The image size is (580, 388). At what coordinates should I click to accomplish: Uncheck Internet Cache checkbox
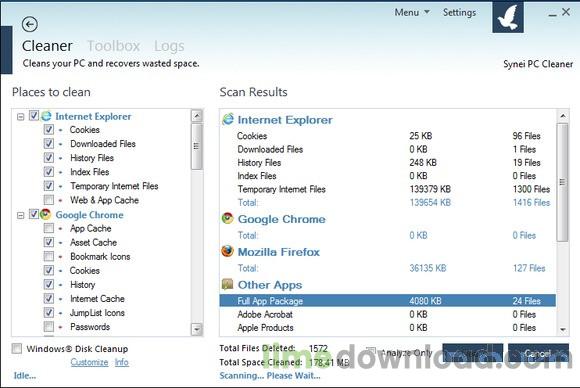click(x=49, y=298)
